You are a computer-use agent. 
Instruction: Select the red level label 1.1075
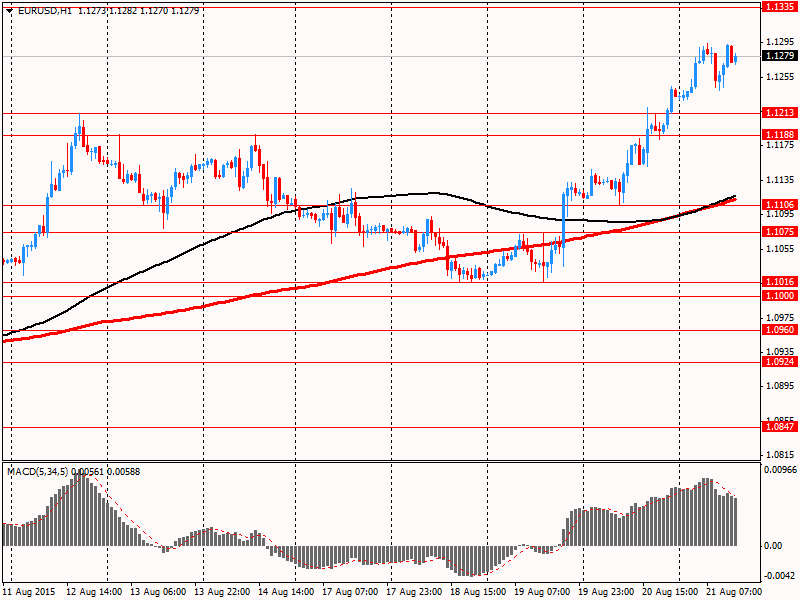[x=780, y=232]
